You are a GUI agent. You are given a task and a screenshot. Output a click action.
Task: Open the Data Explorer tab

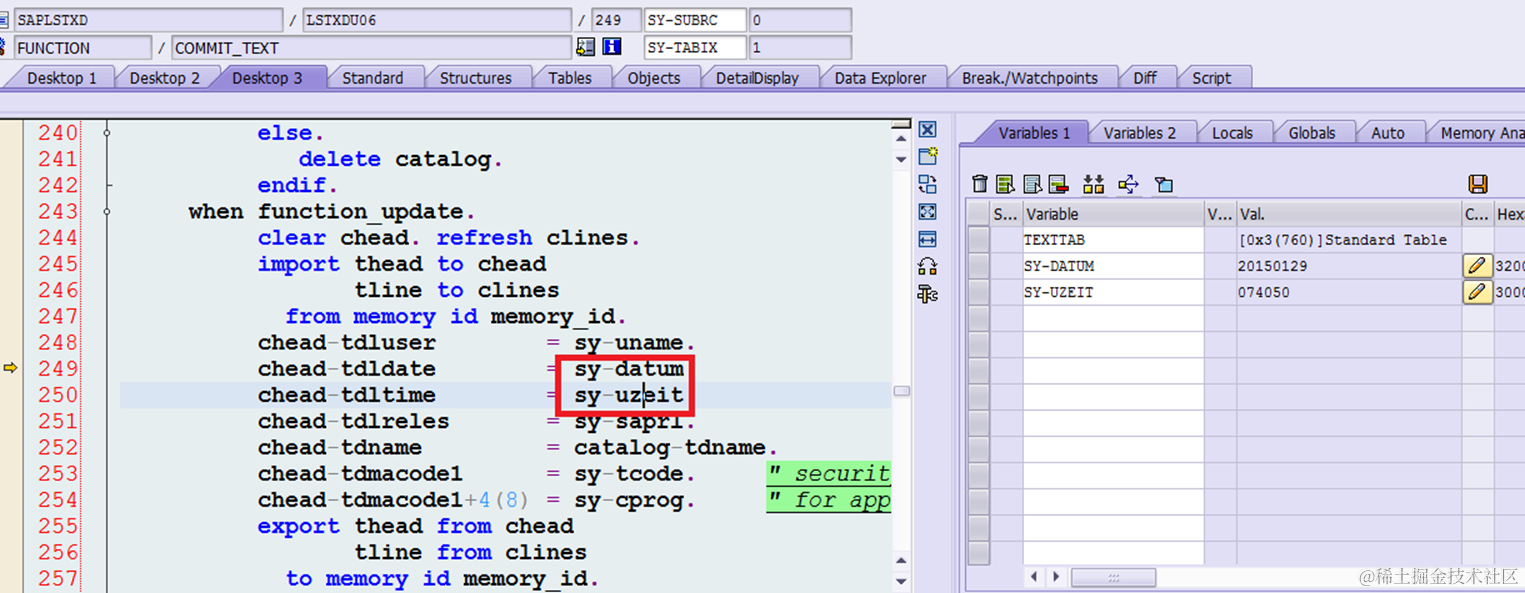(x=881, y=78)
